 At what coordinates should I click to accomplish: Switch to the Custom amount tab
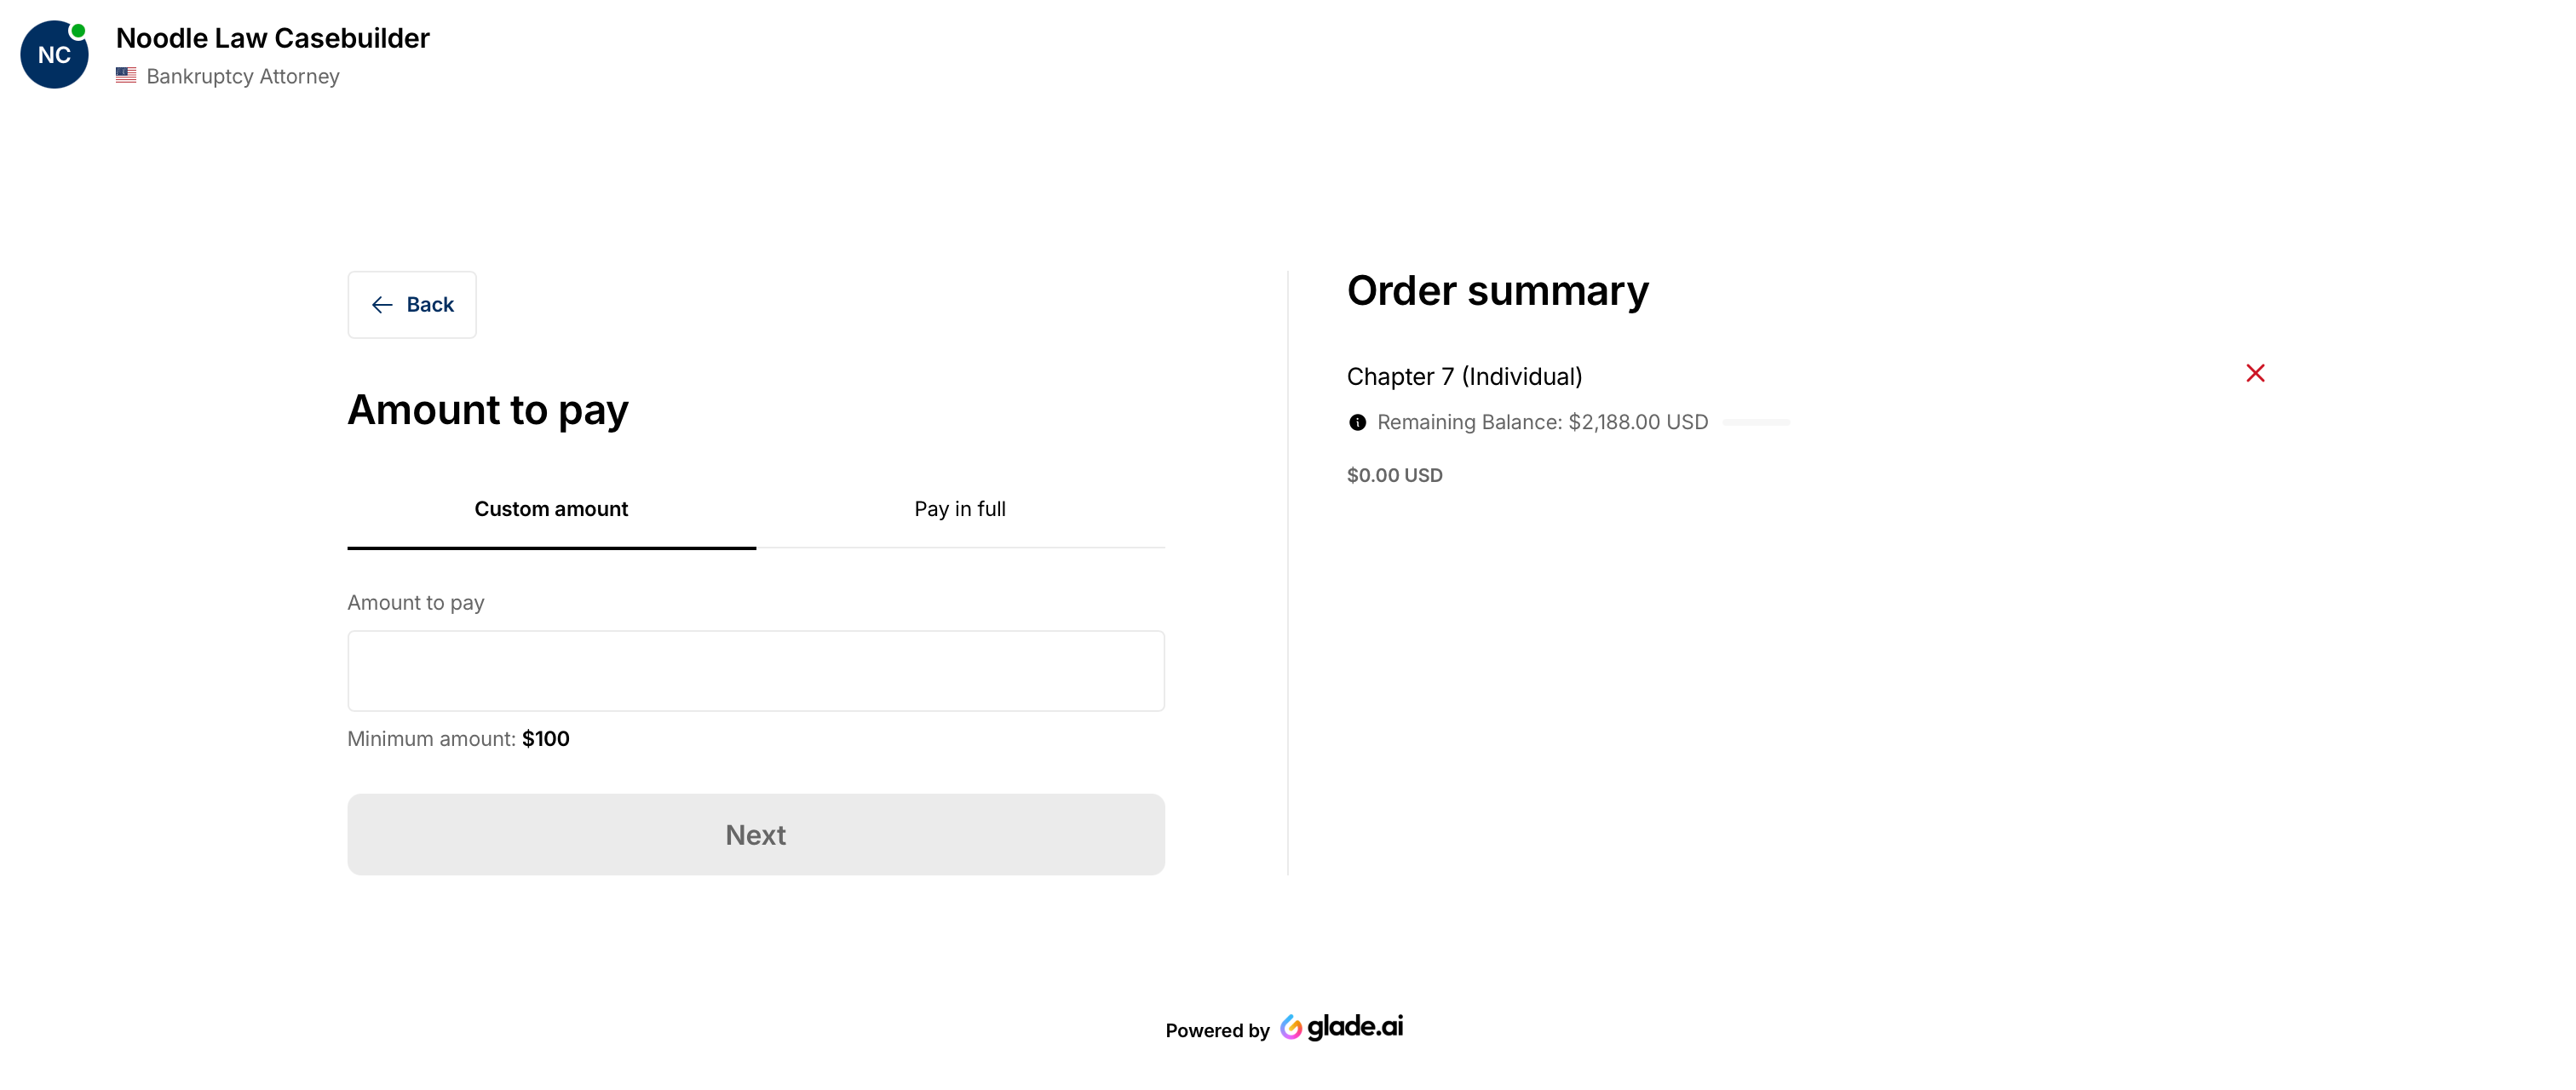[x=551, y=509]
